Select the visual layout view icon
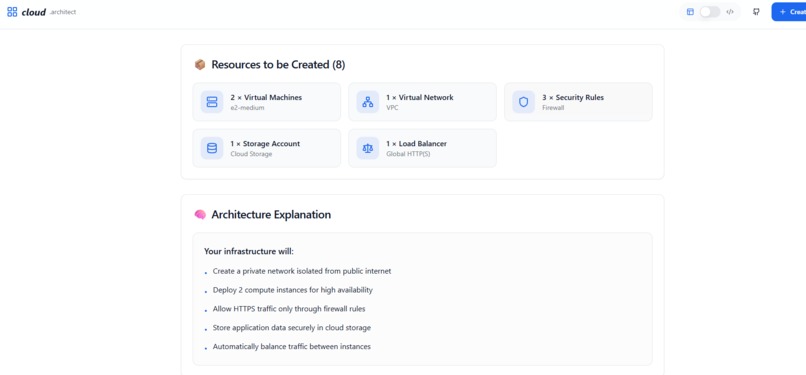 coord(690,12)
